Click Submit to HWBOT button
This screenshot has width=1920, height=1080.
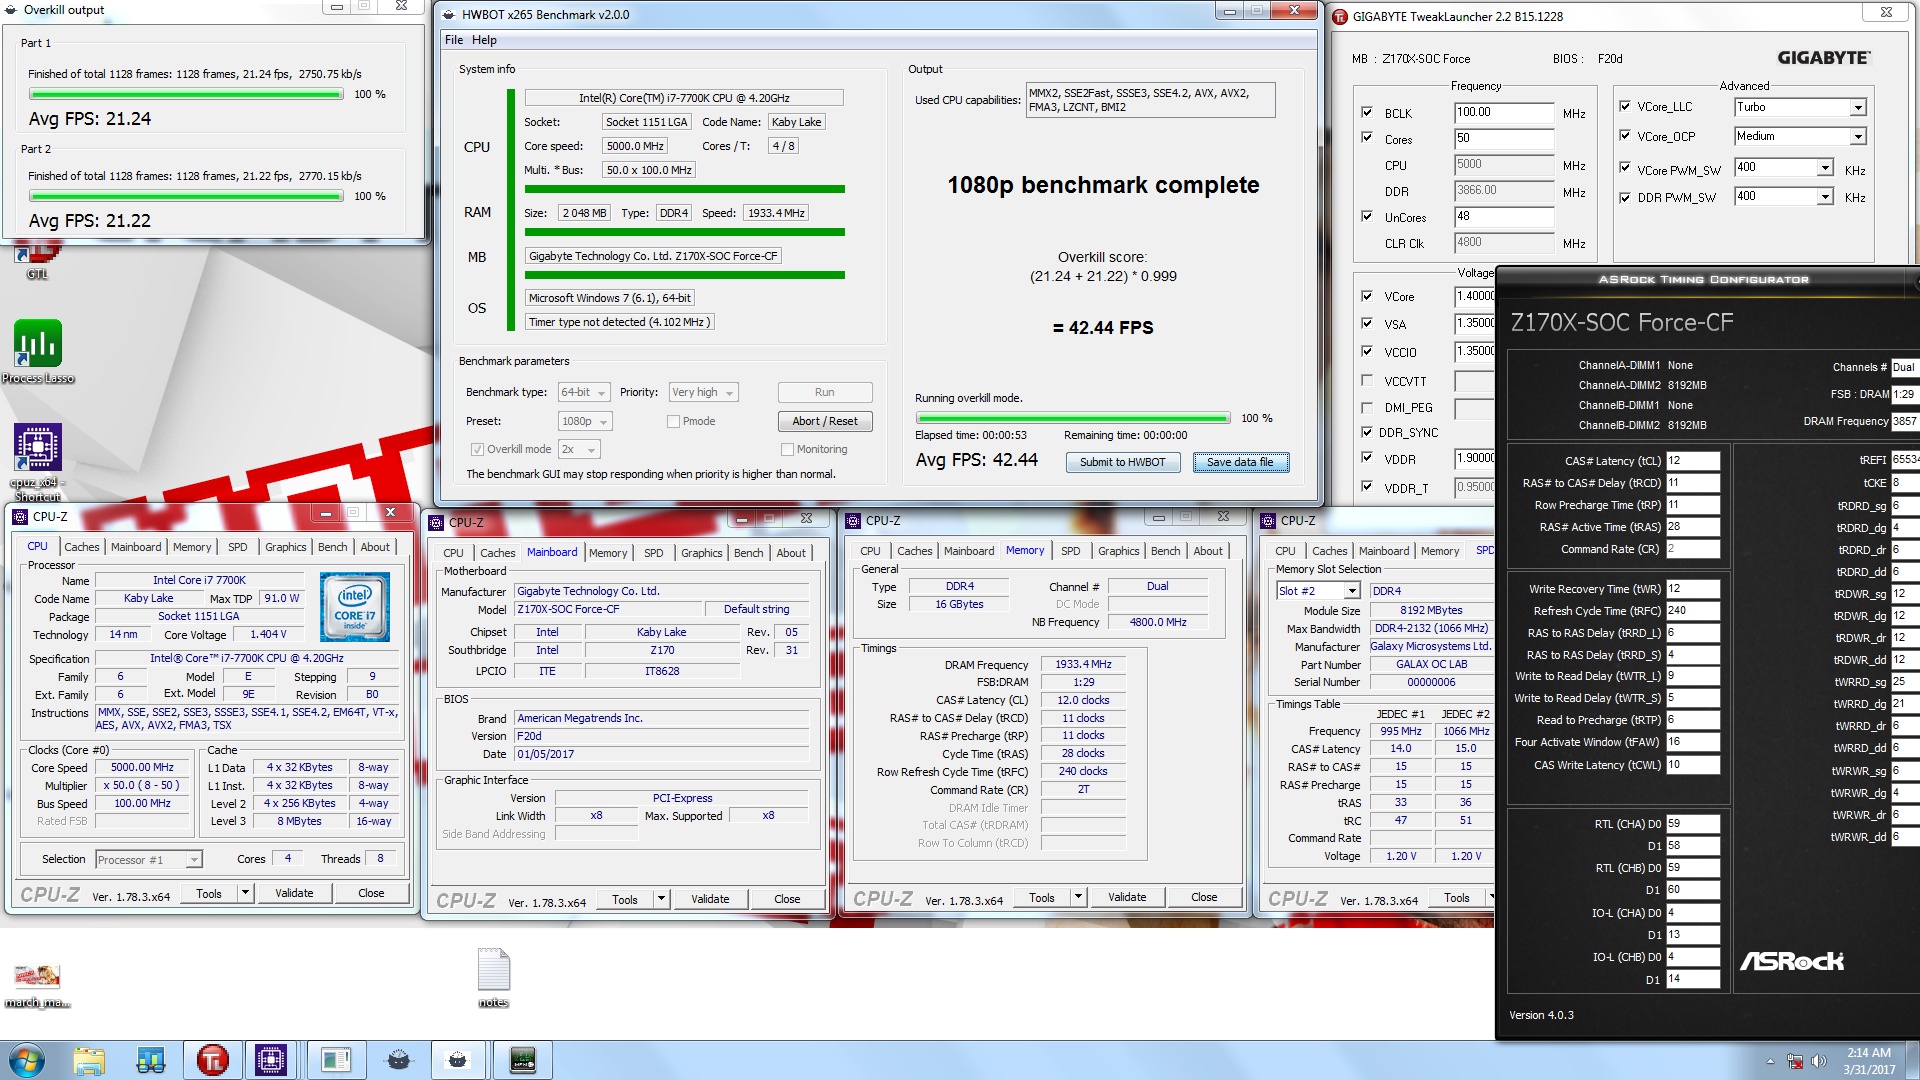(1122, 462)
